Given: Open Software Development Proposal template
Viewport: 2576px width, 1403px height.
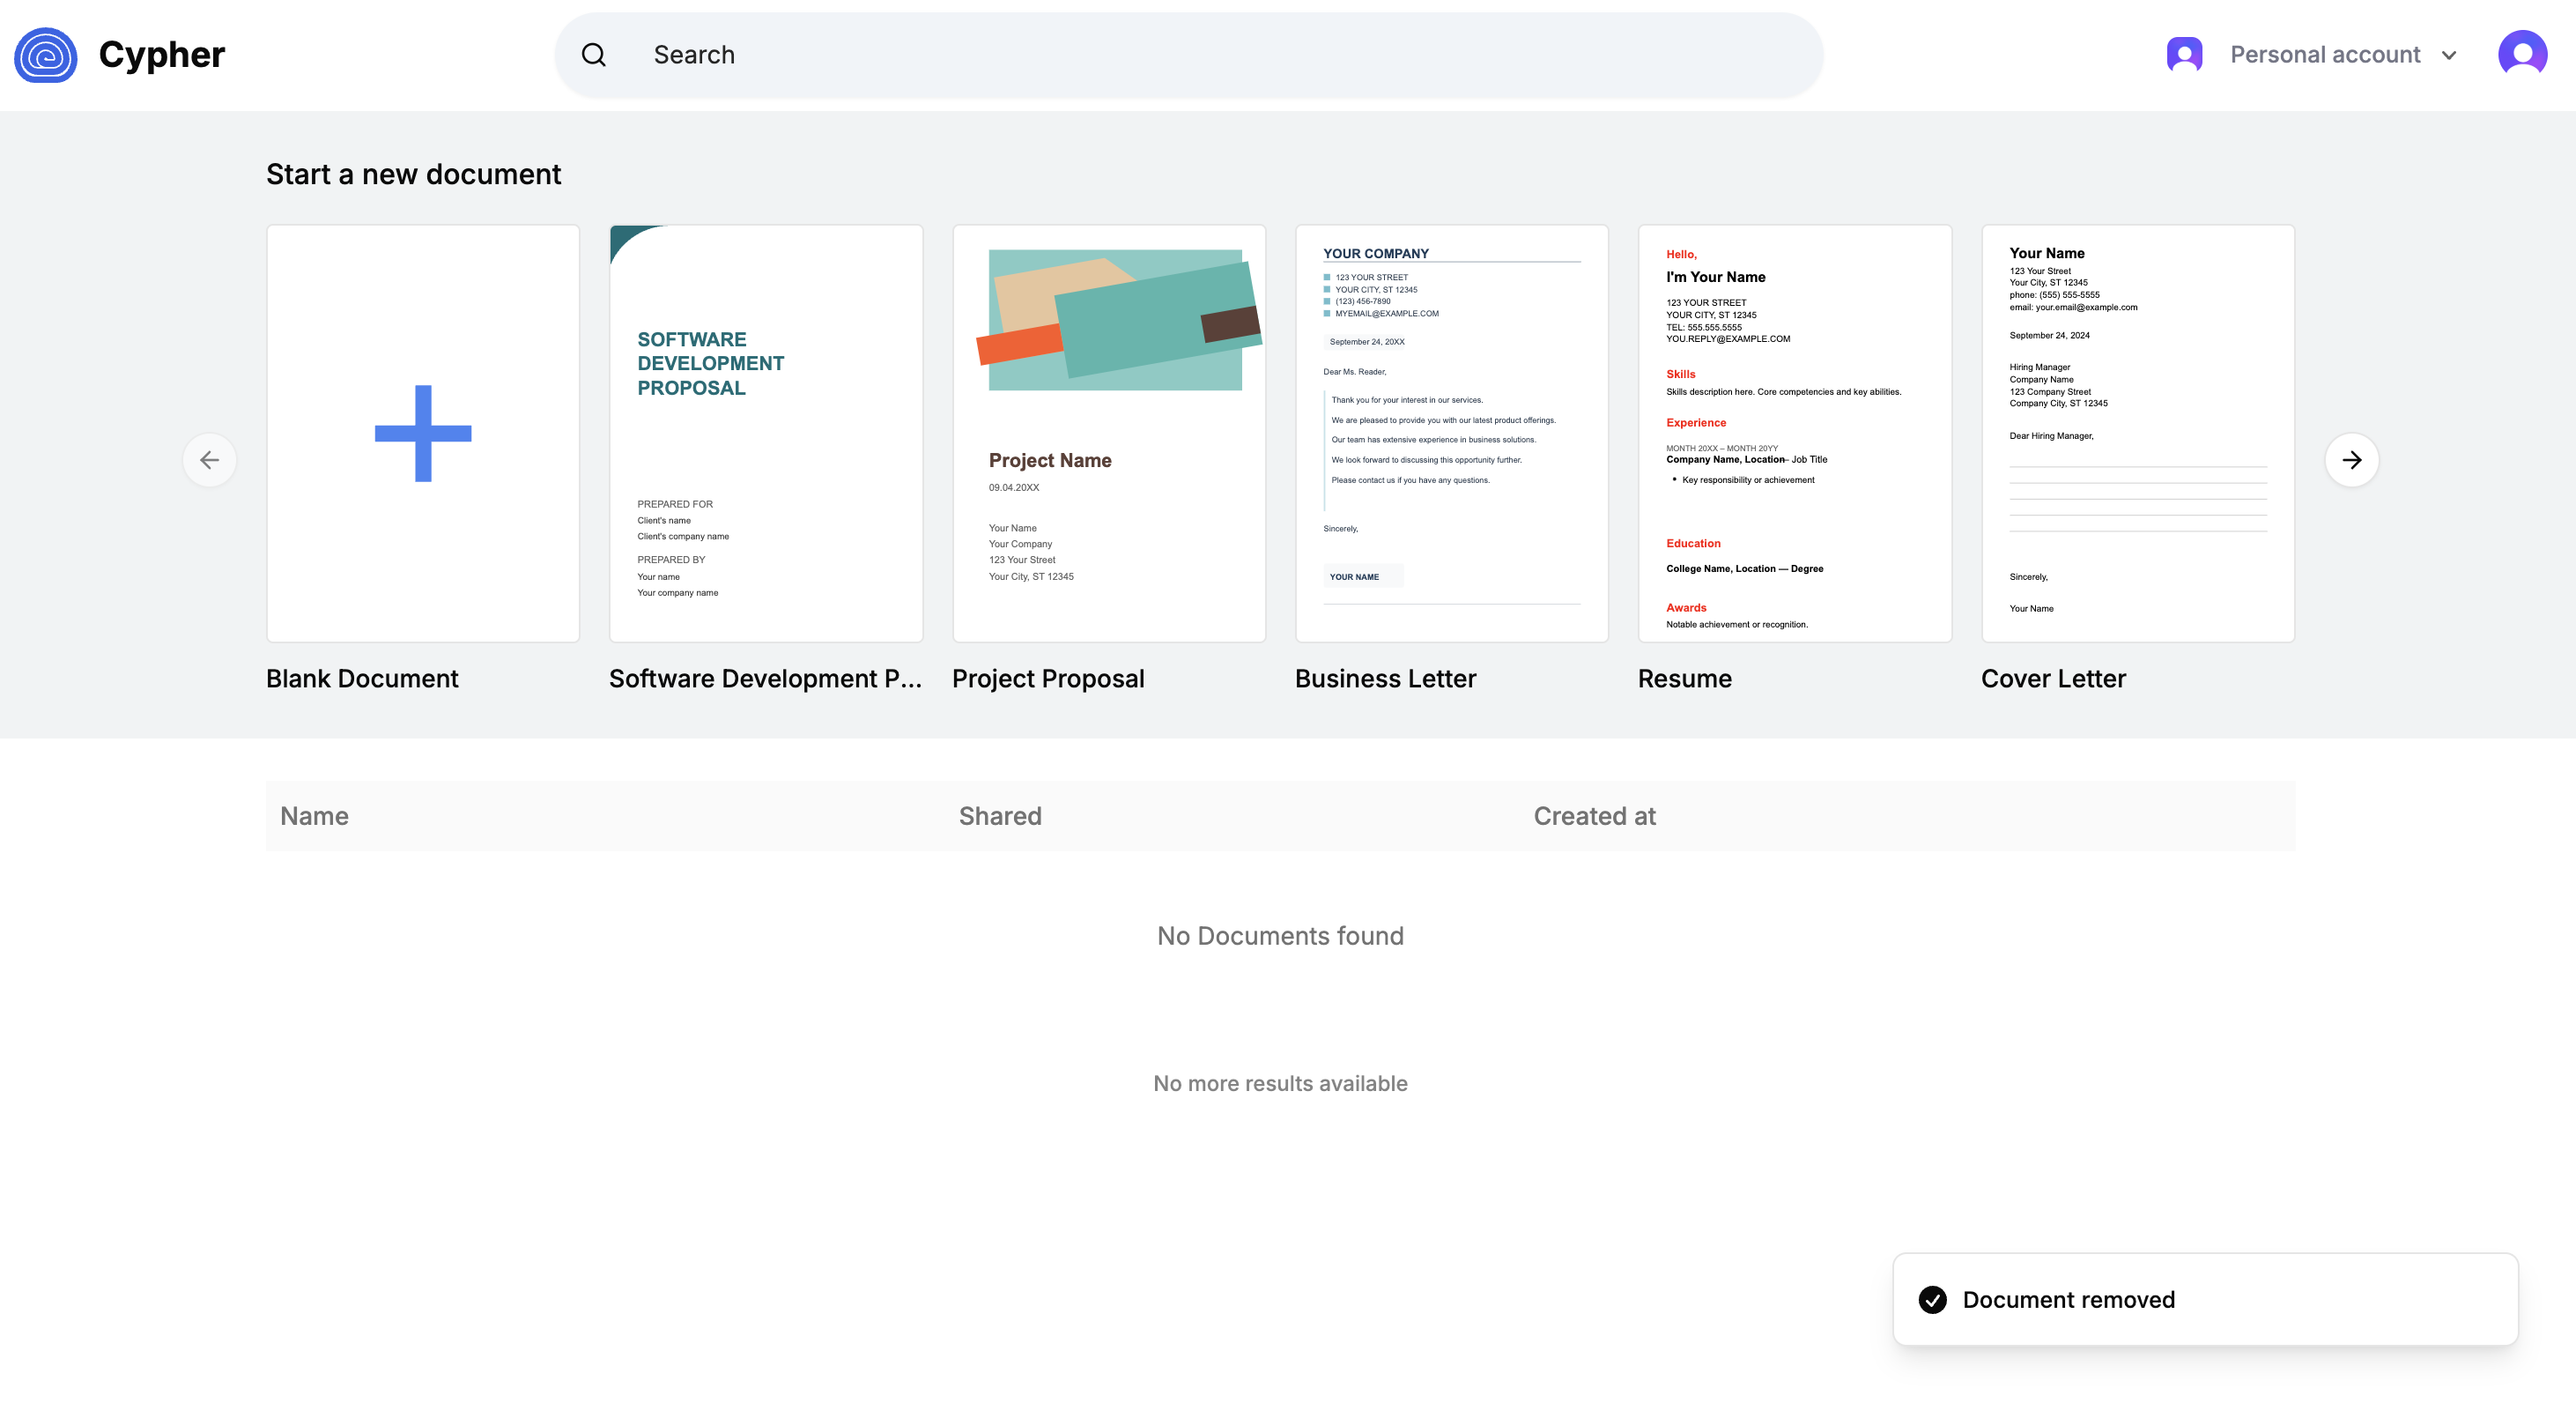Looking at the screenshot, I should 766,433.
